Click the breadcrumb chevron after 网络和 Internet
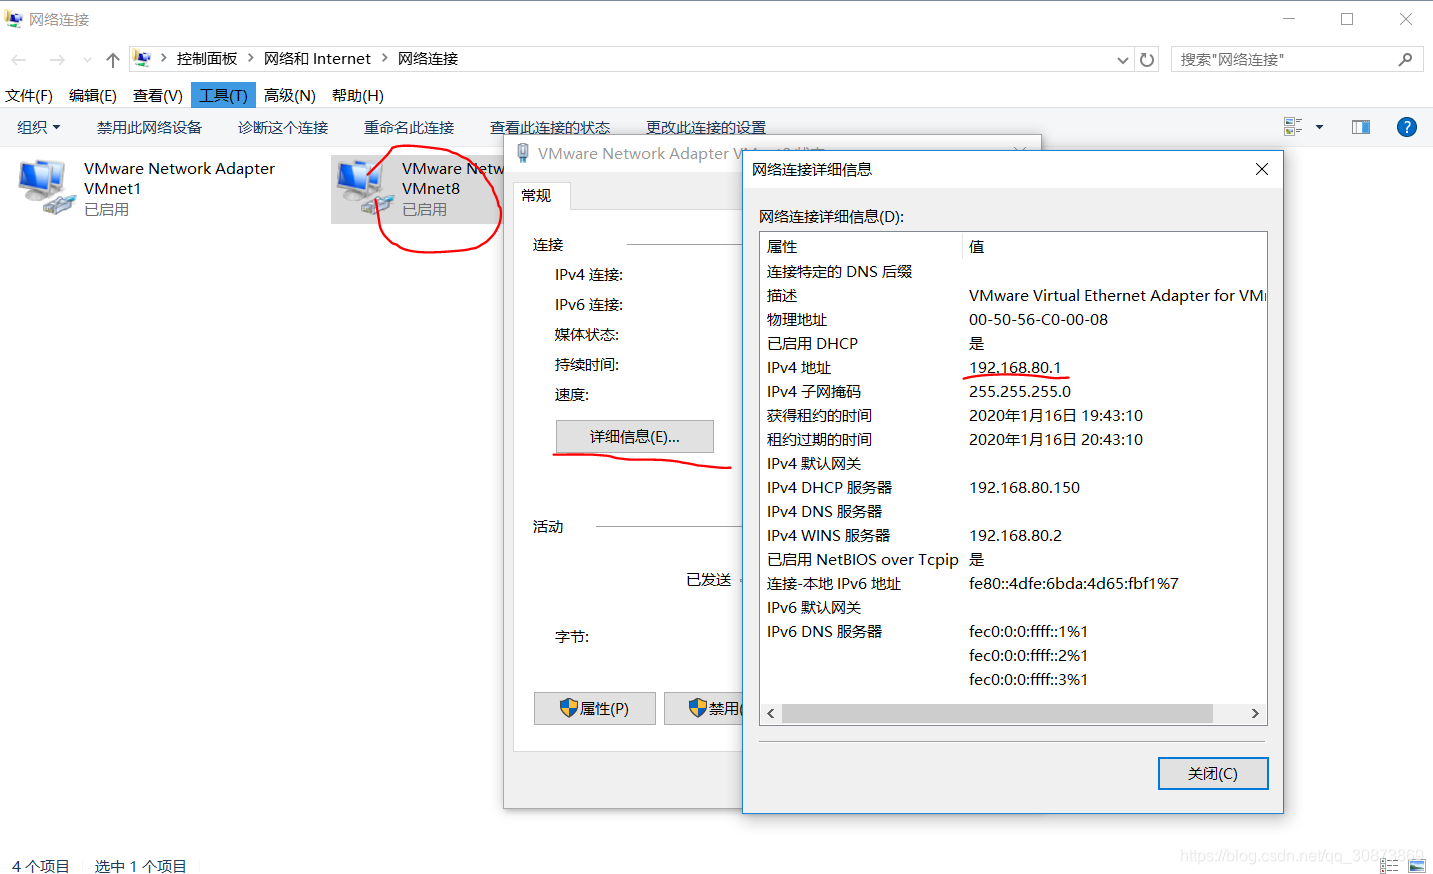This screenshot has width=1433, height=874. [384, 58]
